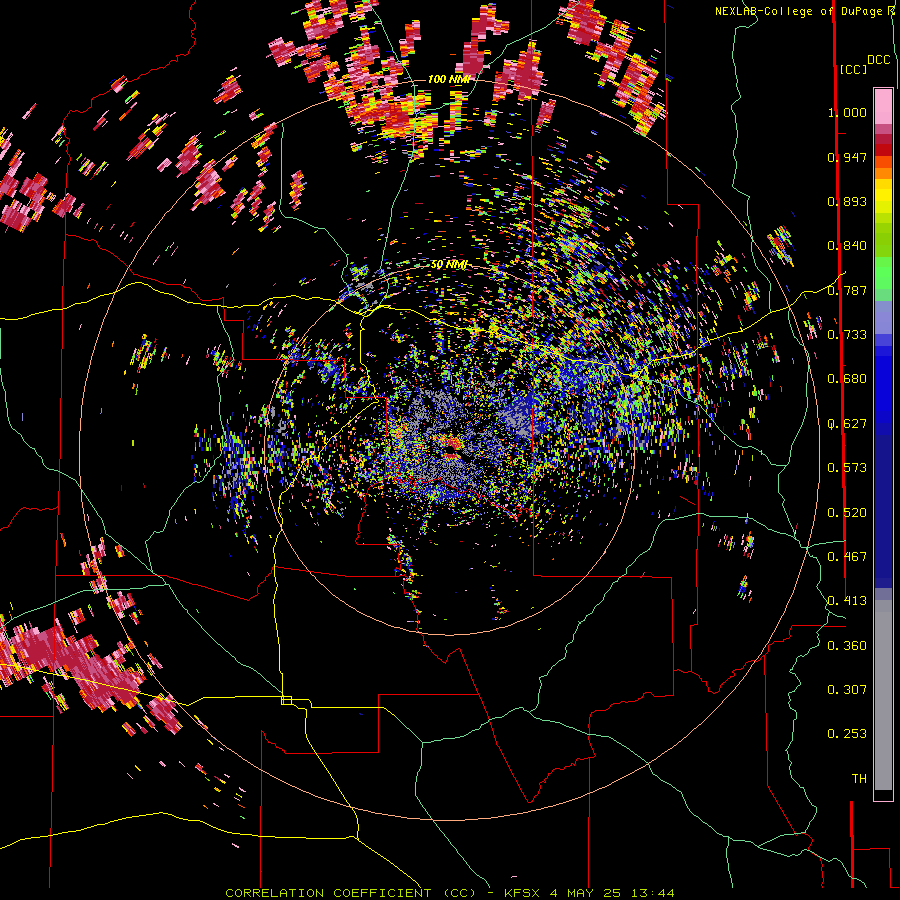Select the 0.627 scale value

pos(847,424)
